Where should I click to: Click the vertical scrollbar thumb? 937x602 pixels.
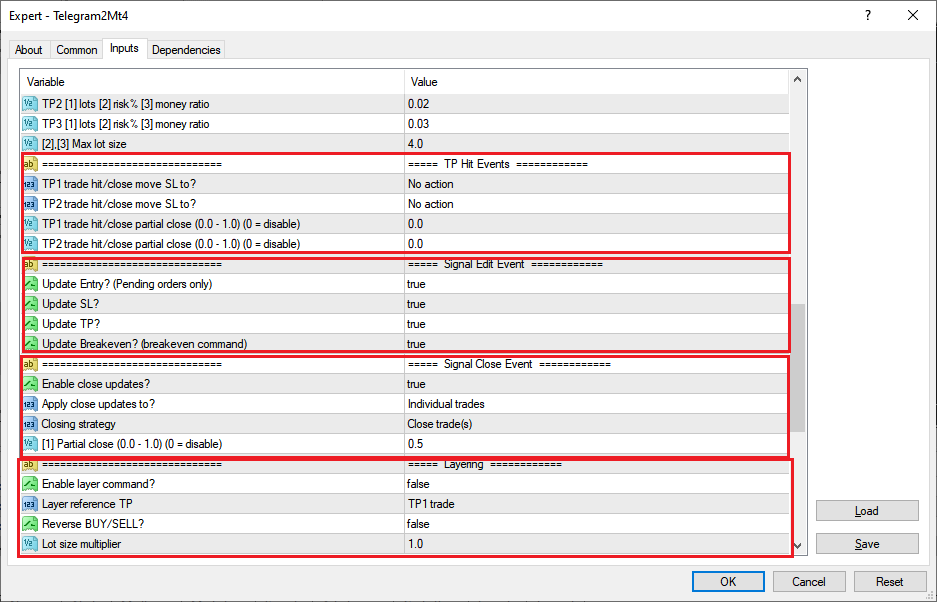point(798,368)
